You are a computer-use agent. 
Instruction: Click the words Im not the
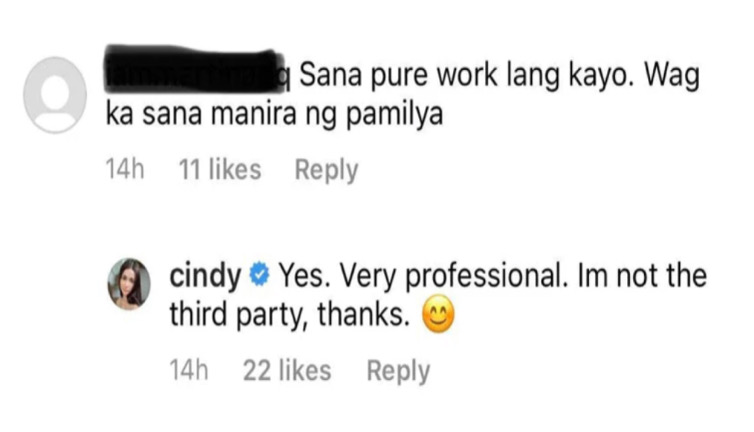tap(642, 276)
